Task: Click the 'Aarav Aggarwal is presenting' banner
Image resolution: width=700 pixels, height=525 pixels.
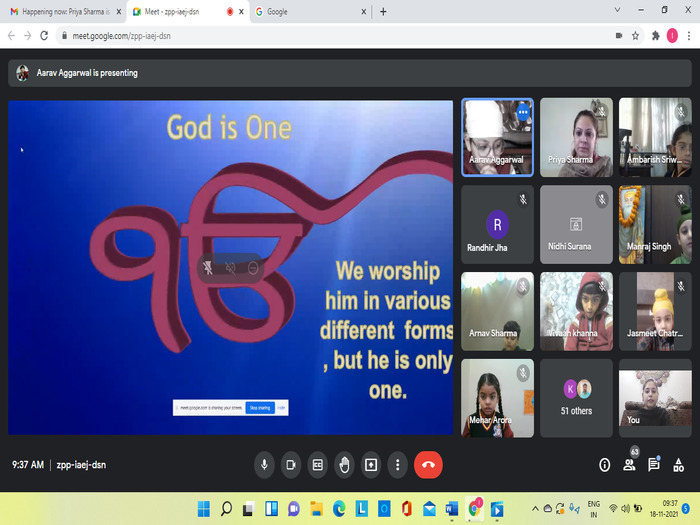Action: point(350,73)
